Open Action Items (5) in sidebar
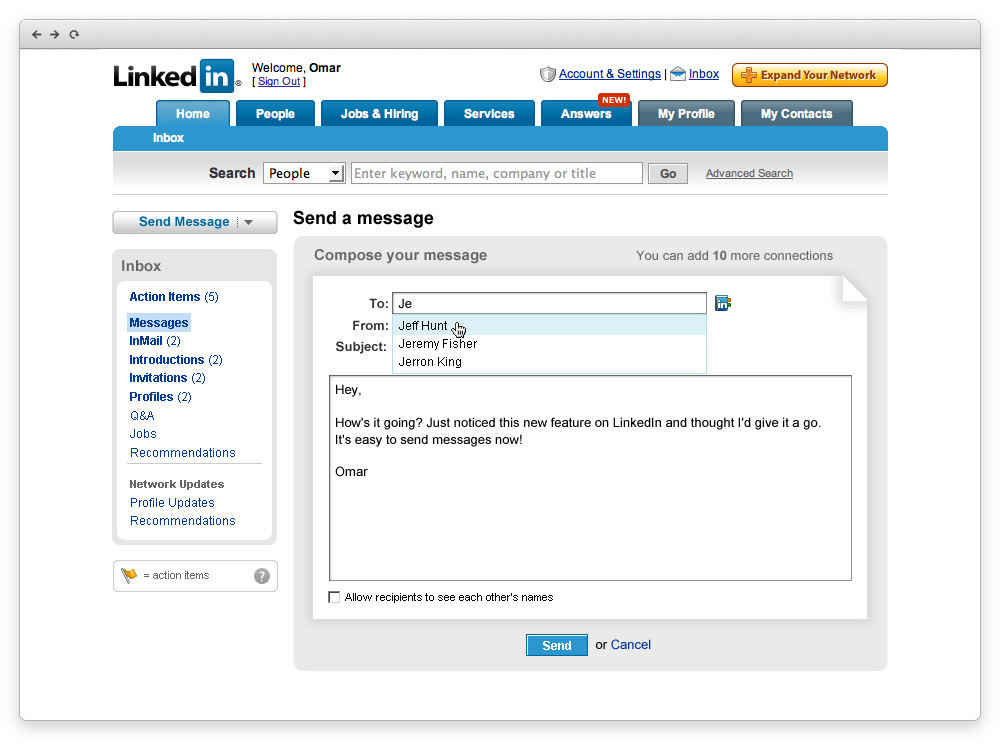Screen dimensions: 1000x747 (173, 297)
